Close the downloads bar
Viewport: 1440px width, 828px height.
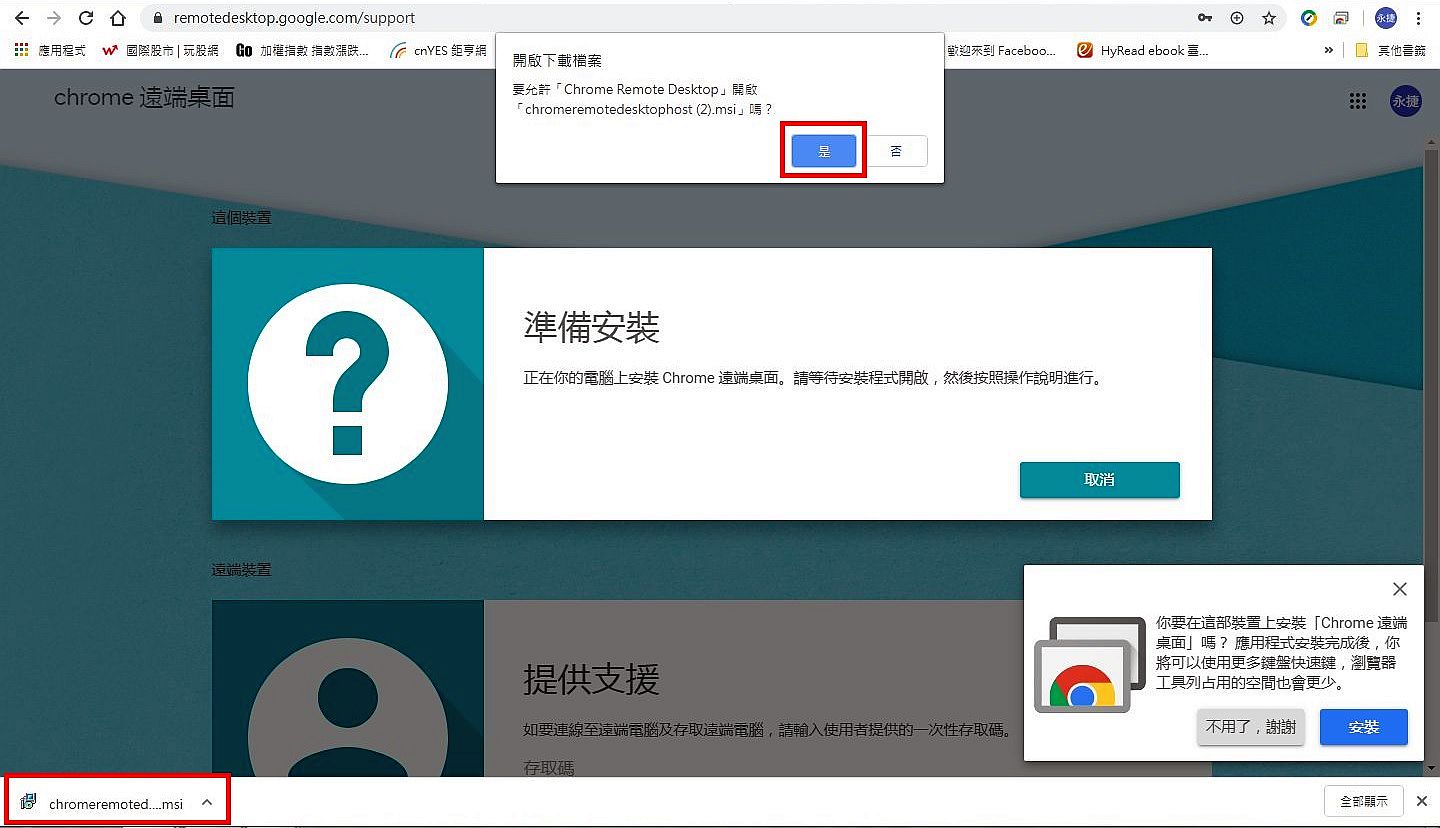pos(1421,801)
